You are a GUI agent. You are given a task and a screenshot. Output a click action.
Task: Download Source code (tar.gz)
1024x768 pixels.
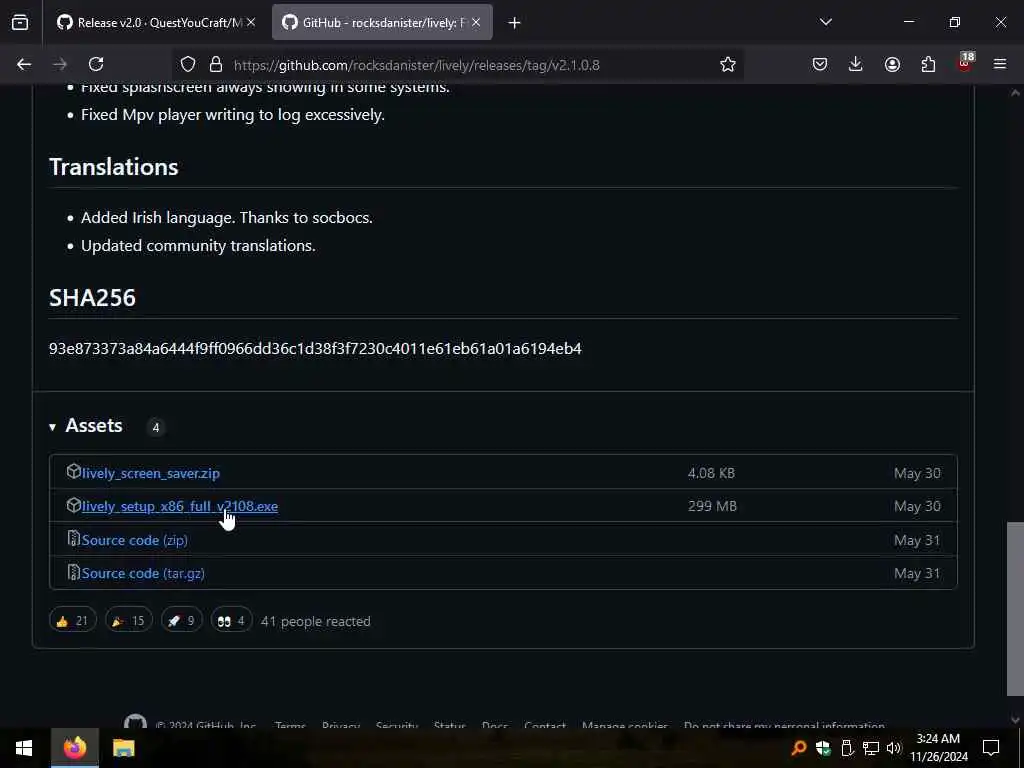coord(143,573)
